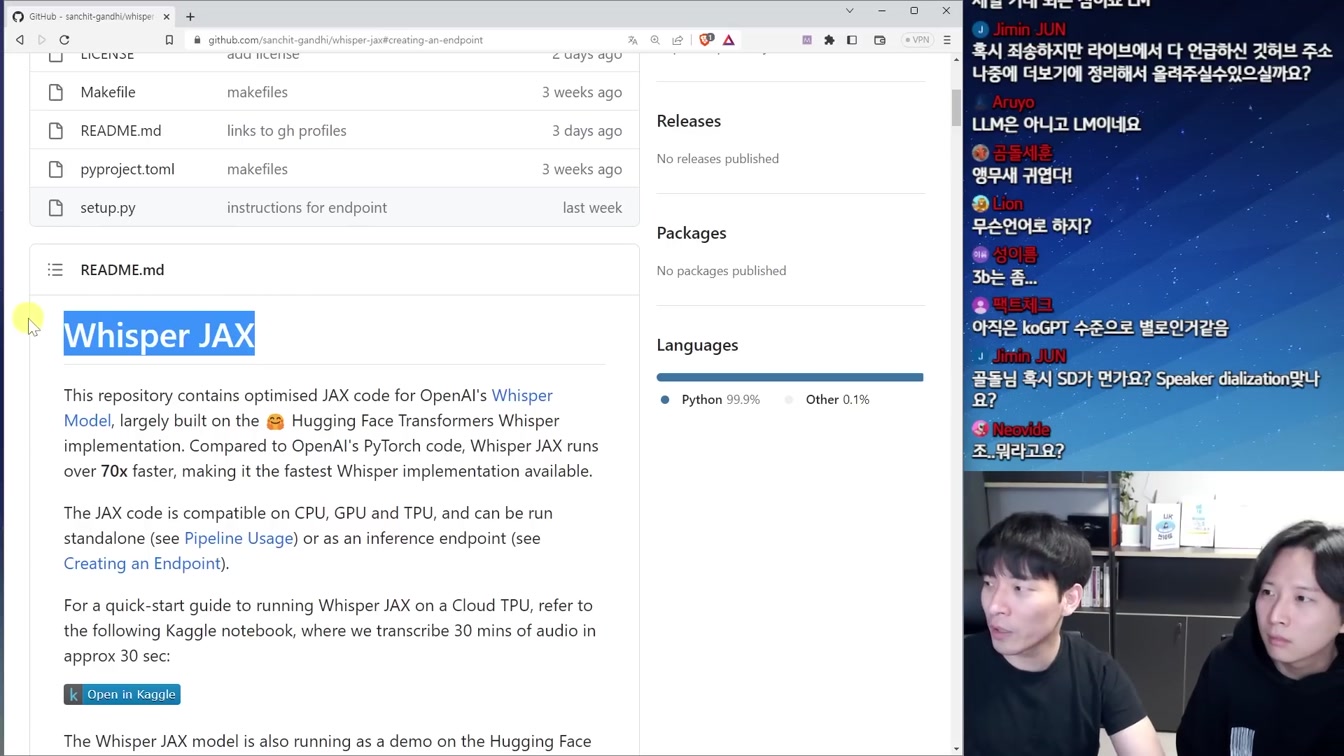Open 'makefiles' commit on the Makefile row
Image resolution: width=1344 pixels, height=756 pixels.
click(257, 92)
